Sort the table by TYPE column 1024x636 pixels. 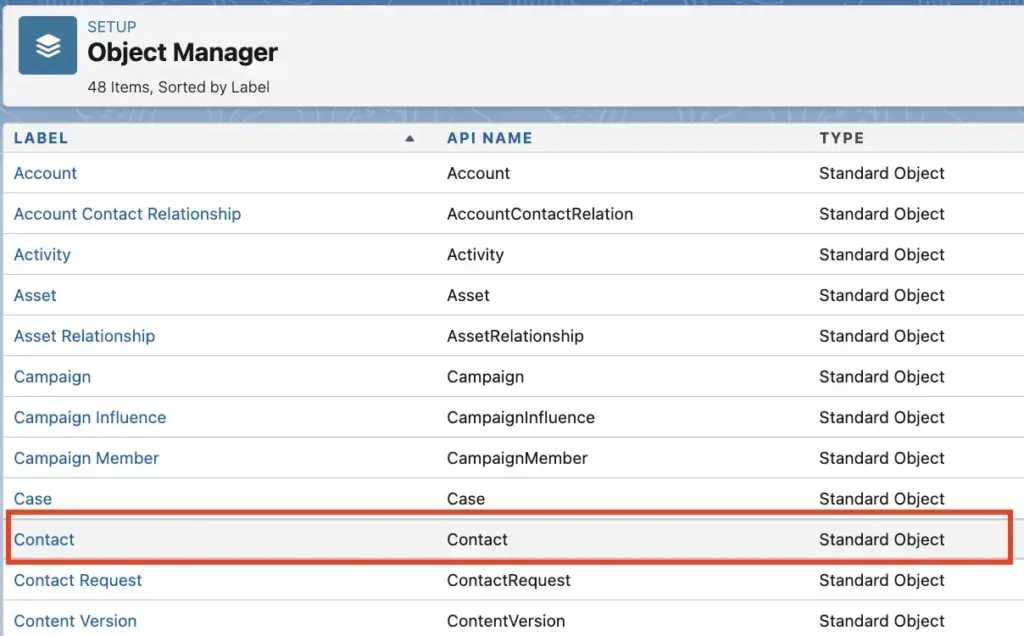pyautogui.click(x=842, y=138)
